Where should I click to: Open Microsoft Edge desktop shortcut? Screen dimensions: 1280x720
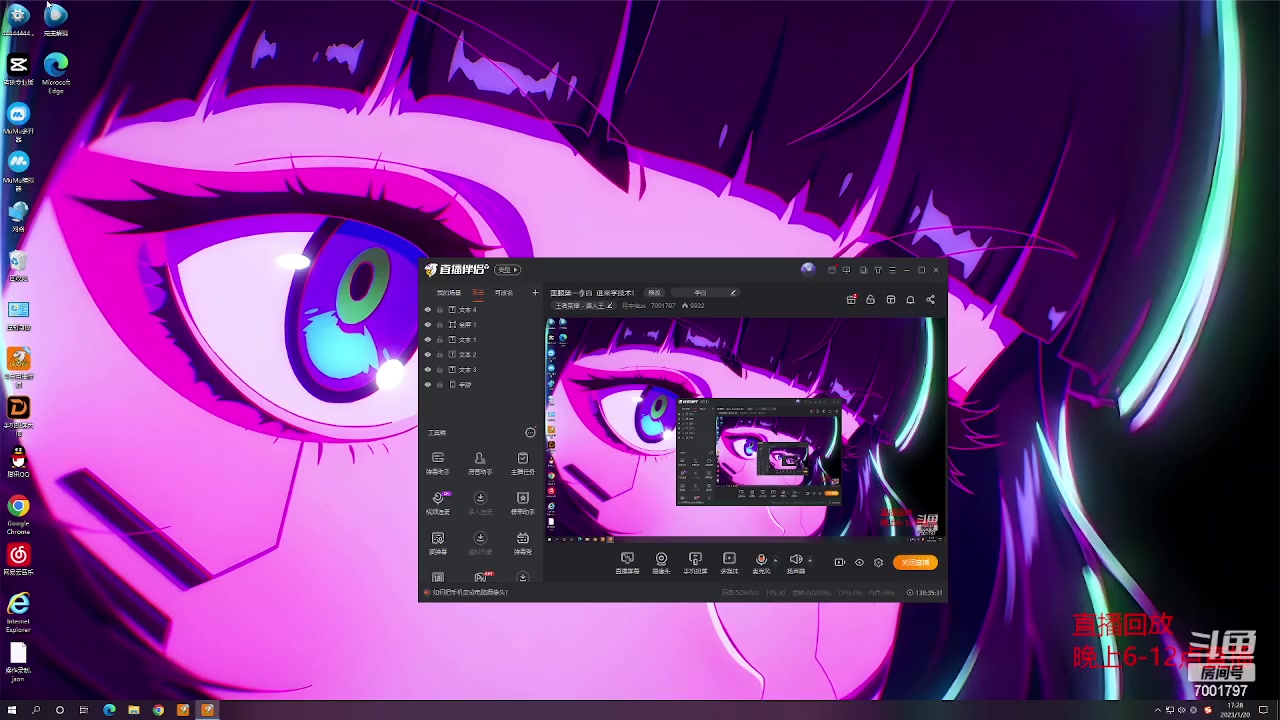pos(56,73)
